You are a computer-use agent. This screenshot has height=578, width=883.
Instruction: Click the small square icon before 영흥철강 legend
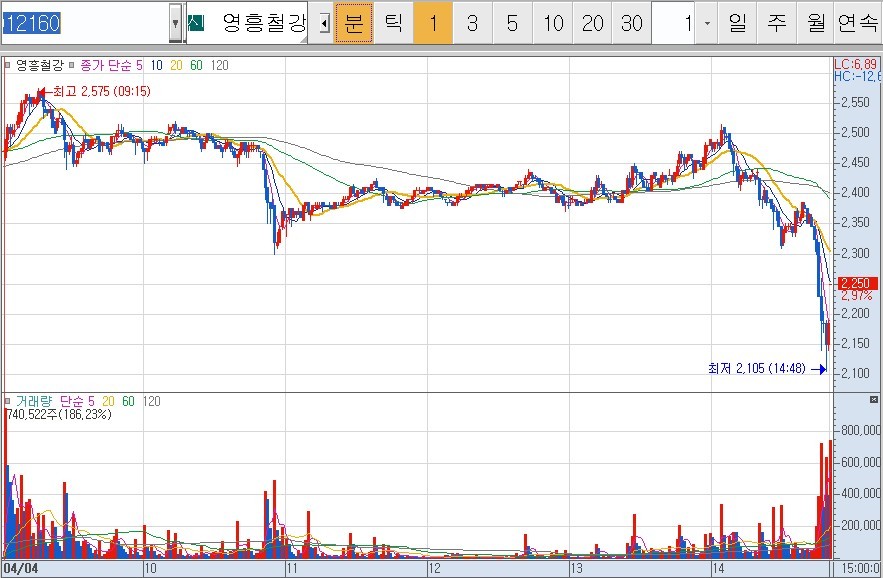click(8, 65)
